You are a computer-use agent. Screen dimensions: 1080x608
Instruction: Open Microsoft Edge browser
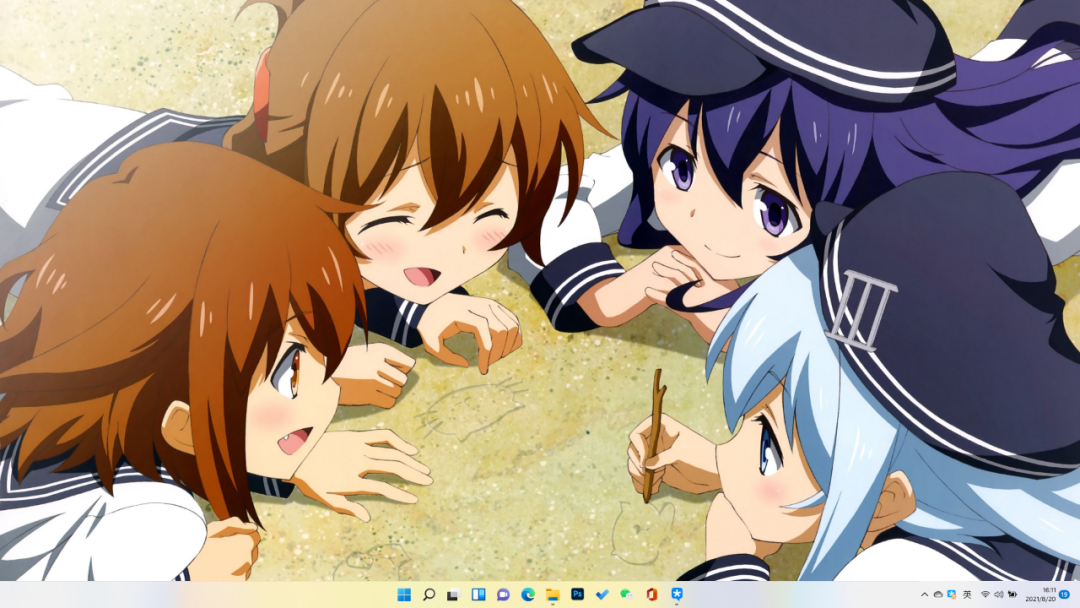tap(528, 594)
